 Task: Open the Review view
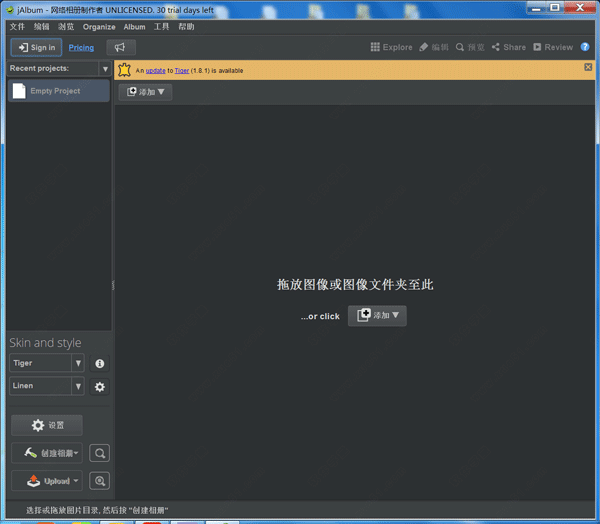click(553, 47)
